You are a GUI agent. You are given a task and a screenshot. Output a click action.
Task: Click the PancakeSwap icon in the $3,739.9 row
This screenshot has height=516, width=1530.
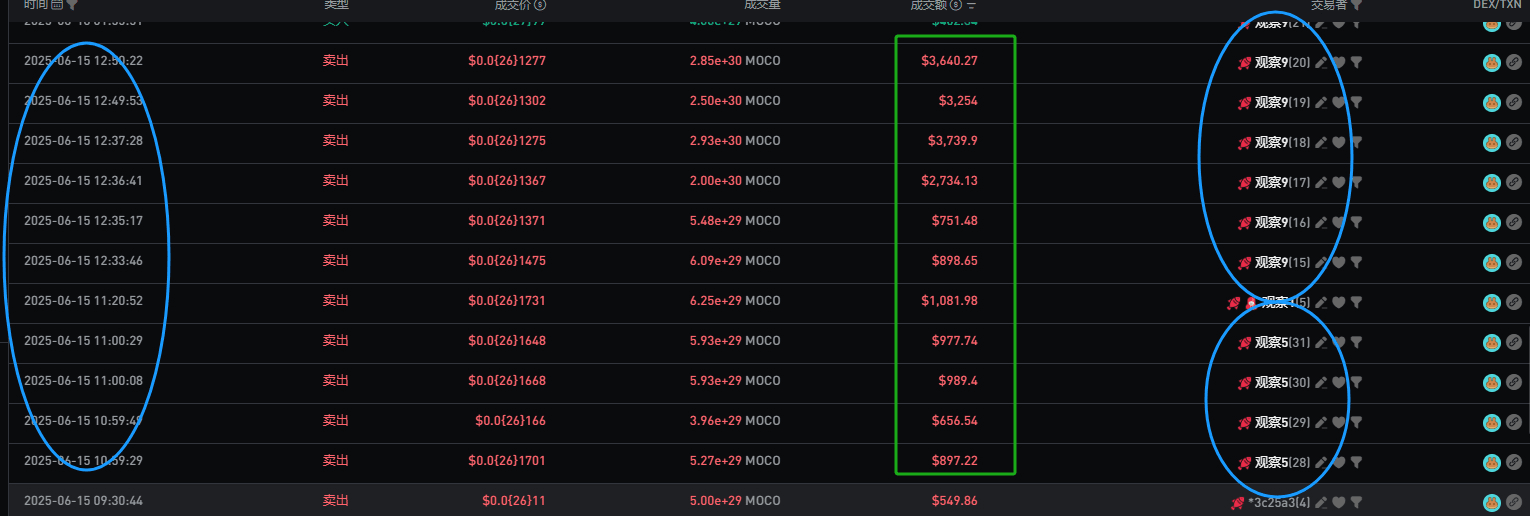(1491, 142)
